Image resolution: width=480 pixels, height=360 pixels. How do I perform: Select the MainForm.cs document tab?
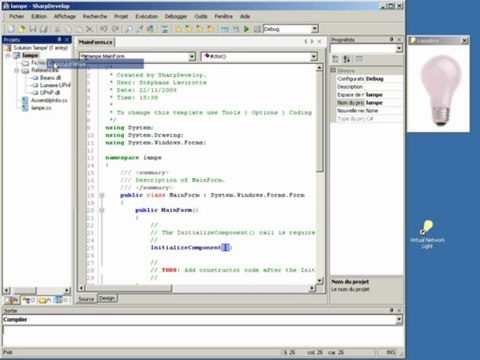(96, 42)
